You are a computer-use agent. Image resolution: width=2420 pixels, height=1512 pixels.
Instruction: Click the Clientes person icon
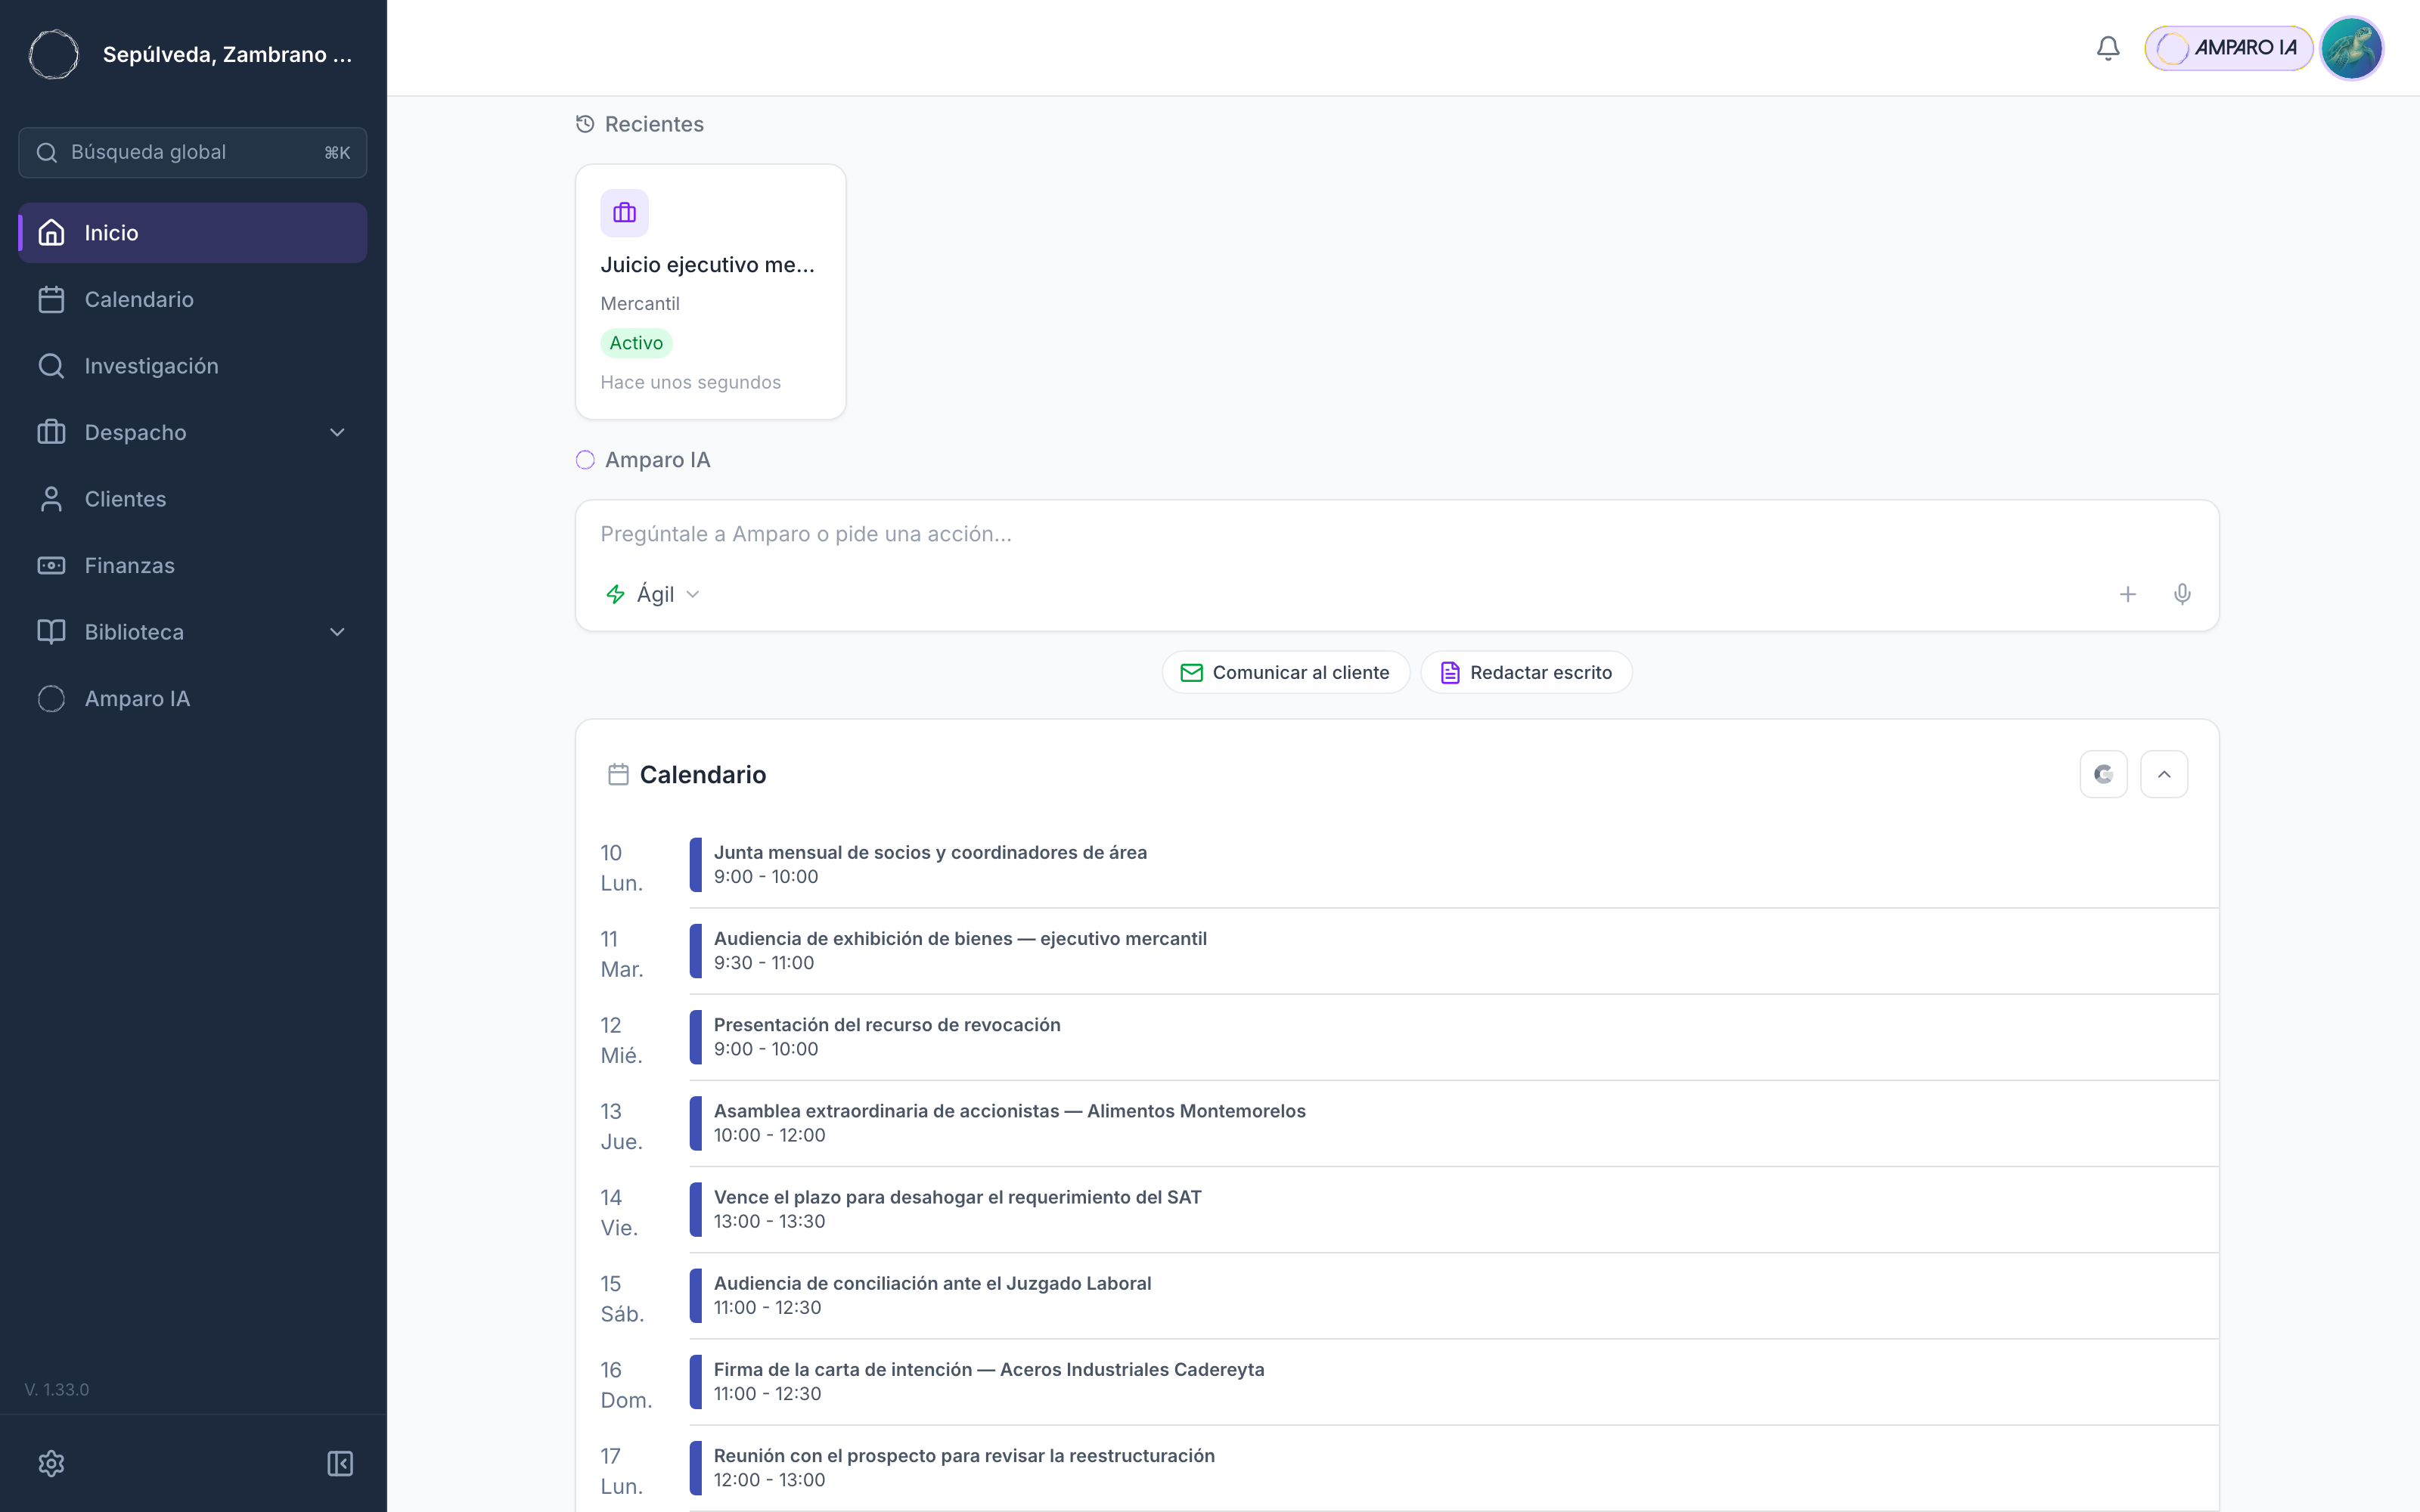point(51,499)
